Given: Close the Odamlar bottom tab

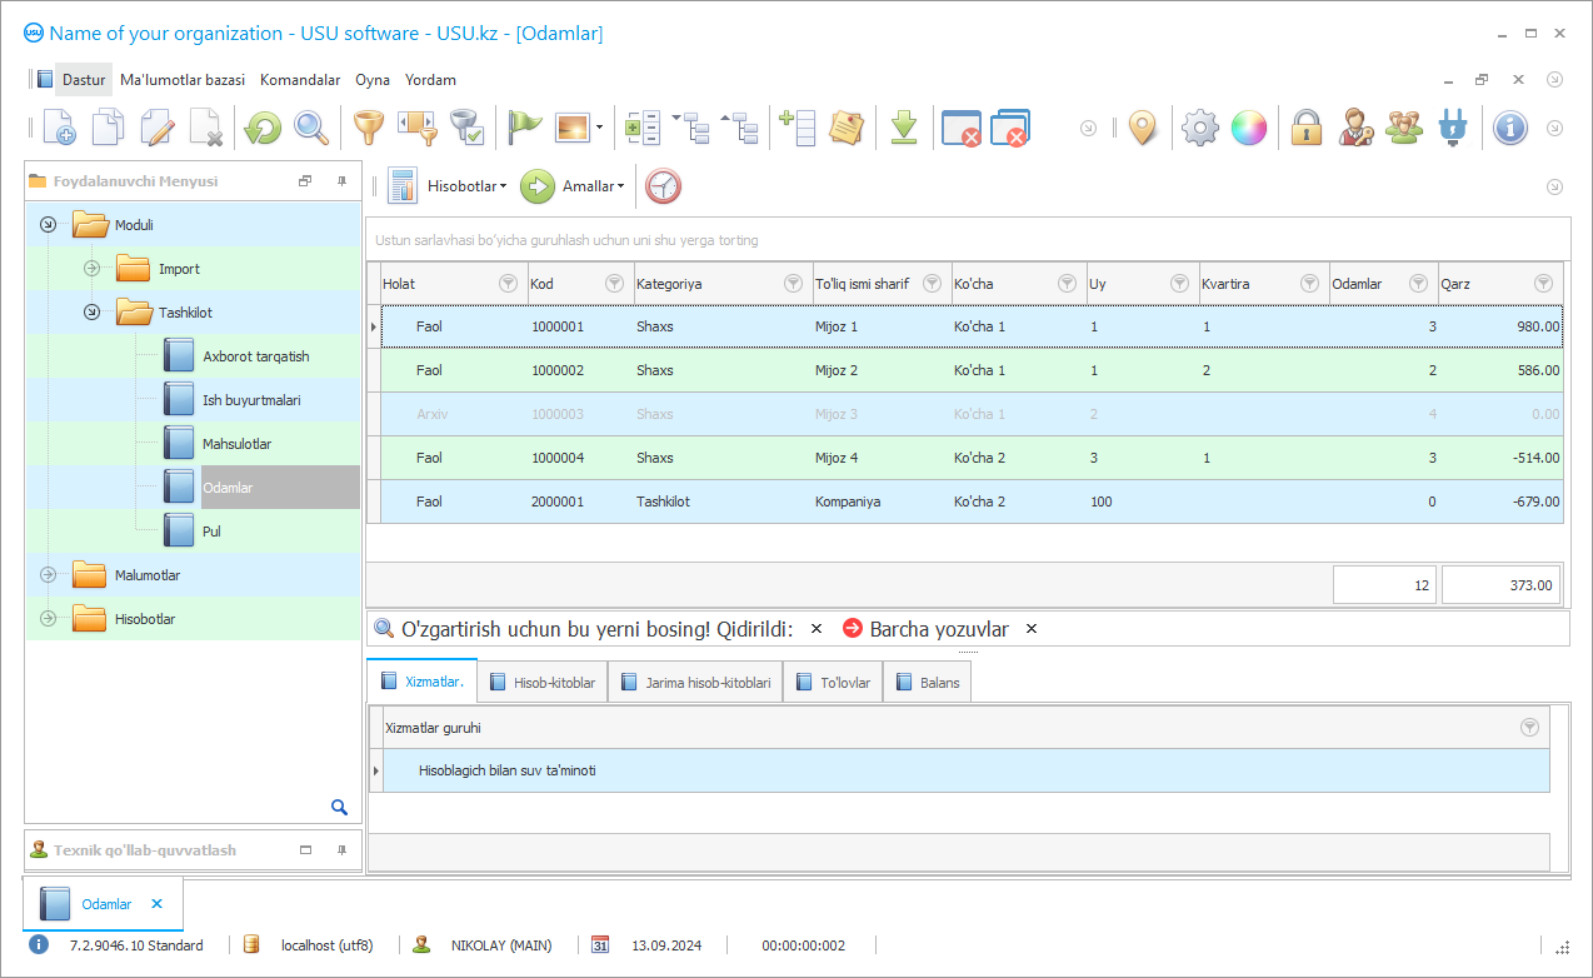Looking at the screenshot, I should (157, 904).
